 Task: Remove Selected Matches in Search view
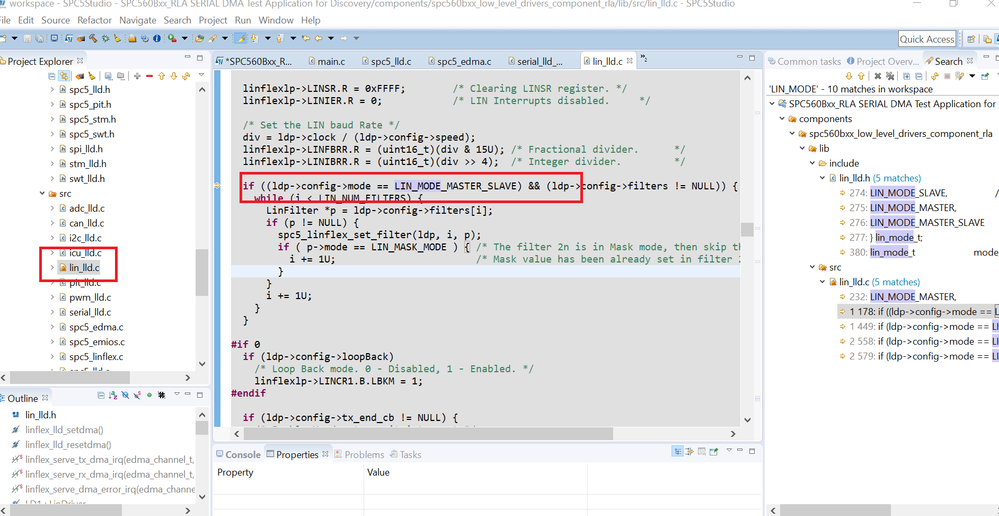(x=878, y=76)
